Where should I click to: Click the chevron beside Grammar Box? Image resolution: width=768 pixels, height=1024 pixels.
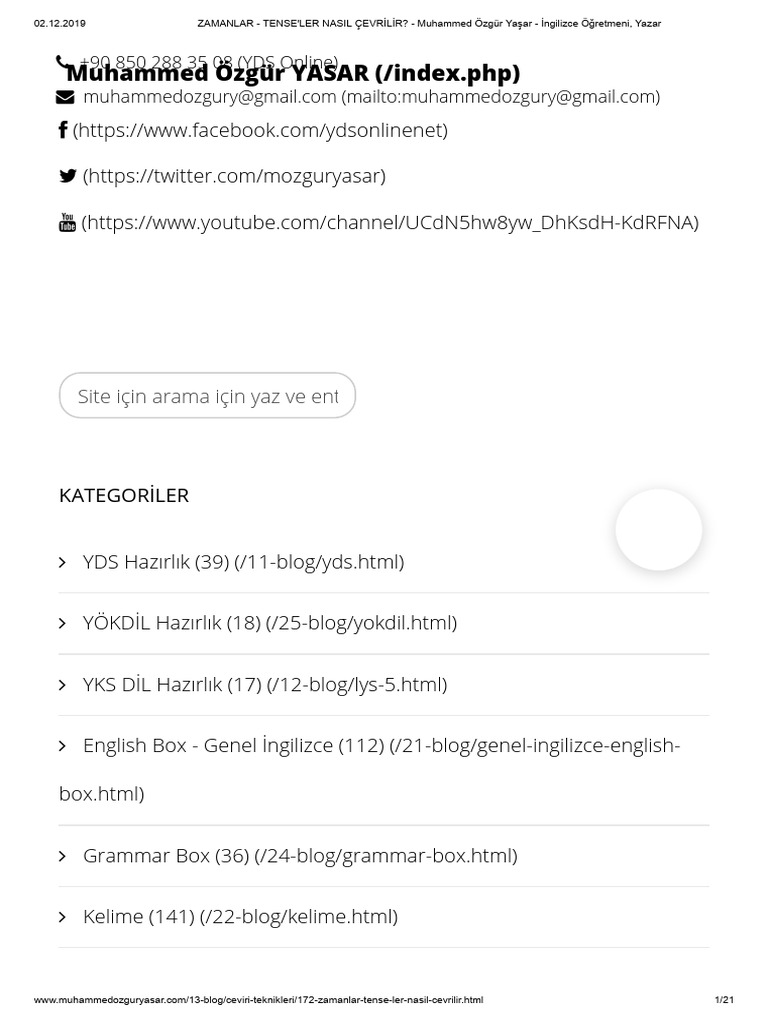tap(63, 856)
